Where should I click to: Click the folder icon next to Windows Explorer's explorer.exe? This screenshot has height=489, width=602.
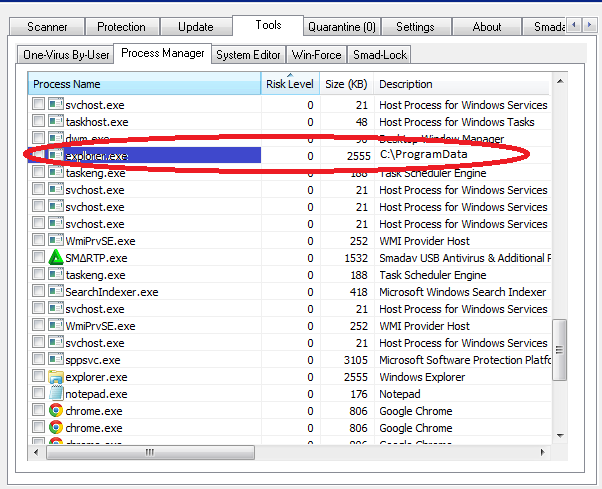point(56,377)
